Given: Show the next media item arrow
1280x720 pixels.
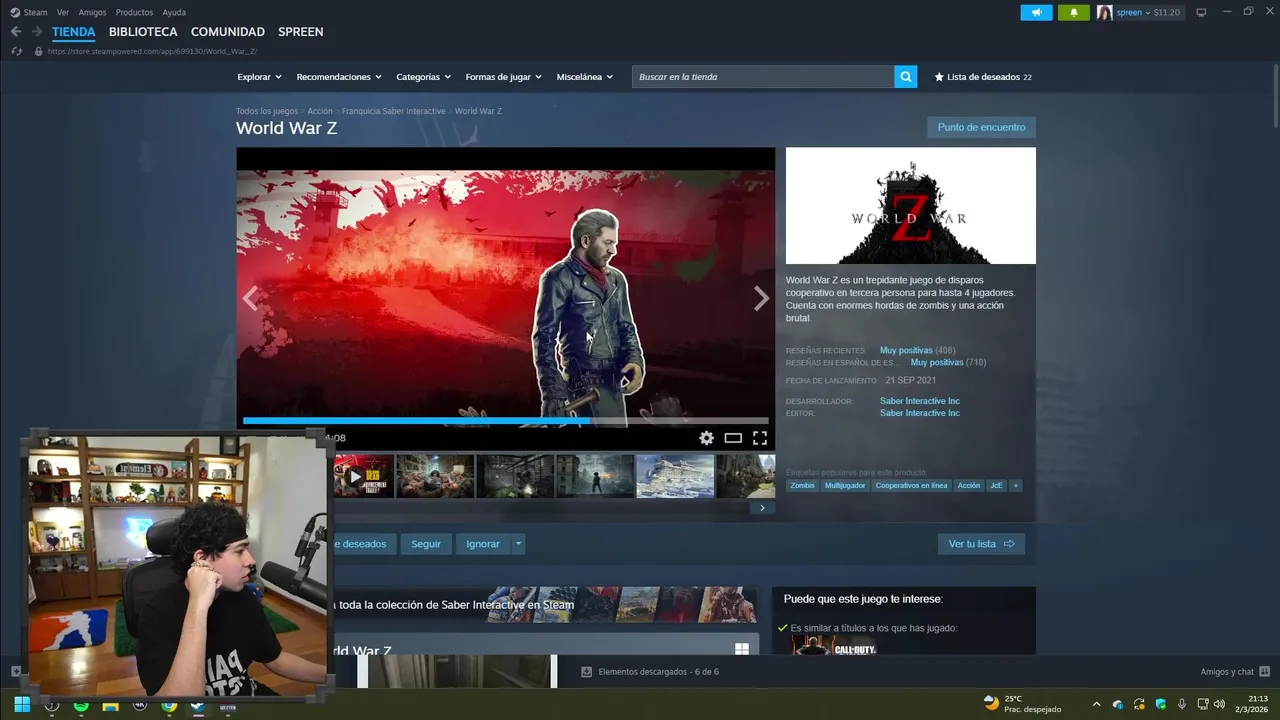Looking at the screenshot, I should [x=761, y=298].
